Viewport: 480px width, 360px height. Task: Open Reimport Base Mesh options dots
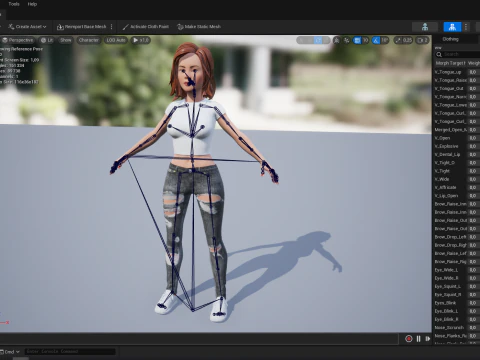112,27
